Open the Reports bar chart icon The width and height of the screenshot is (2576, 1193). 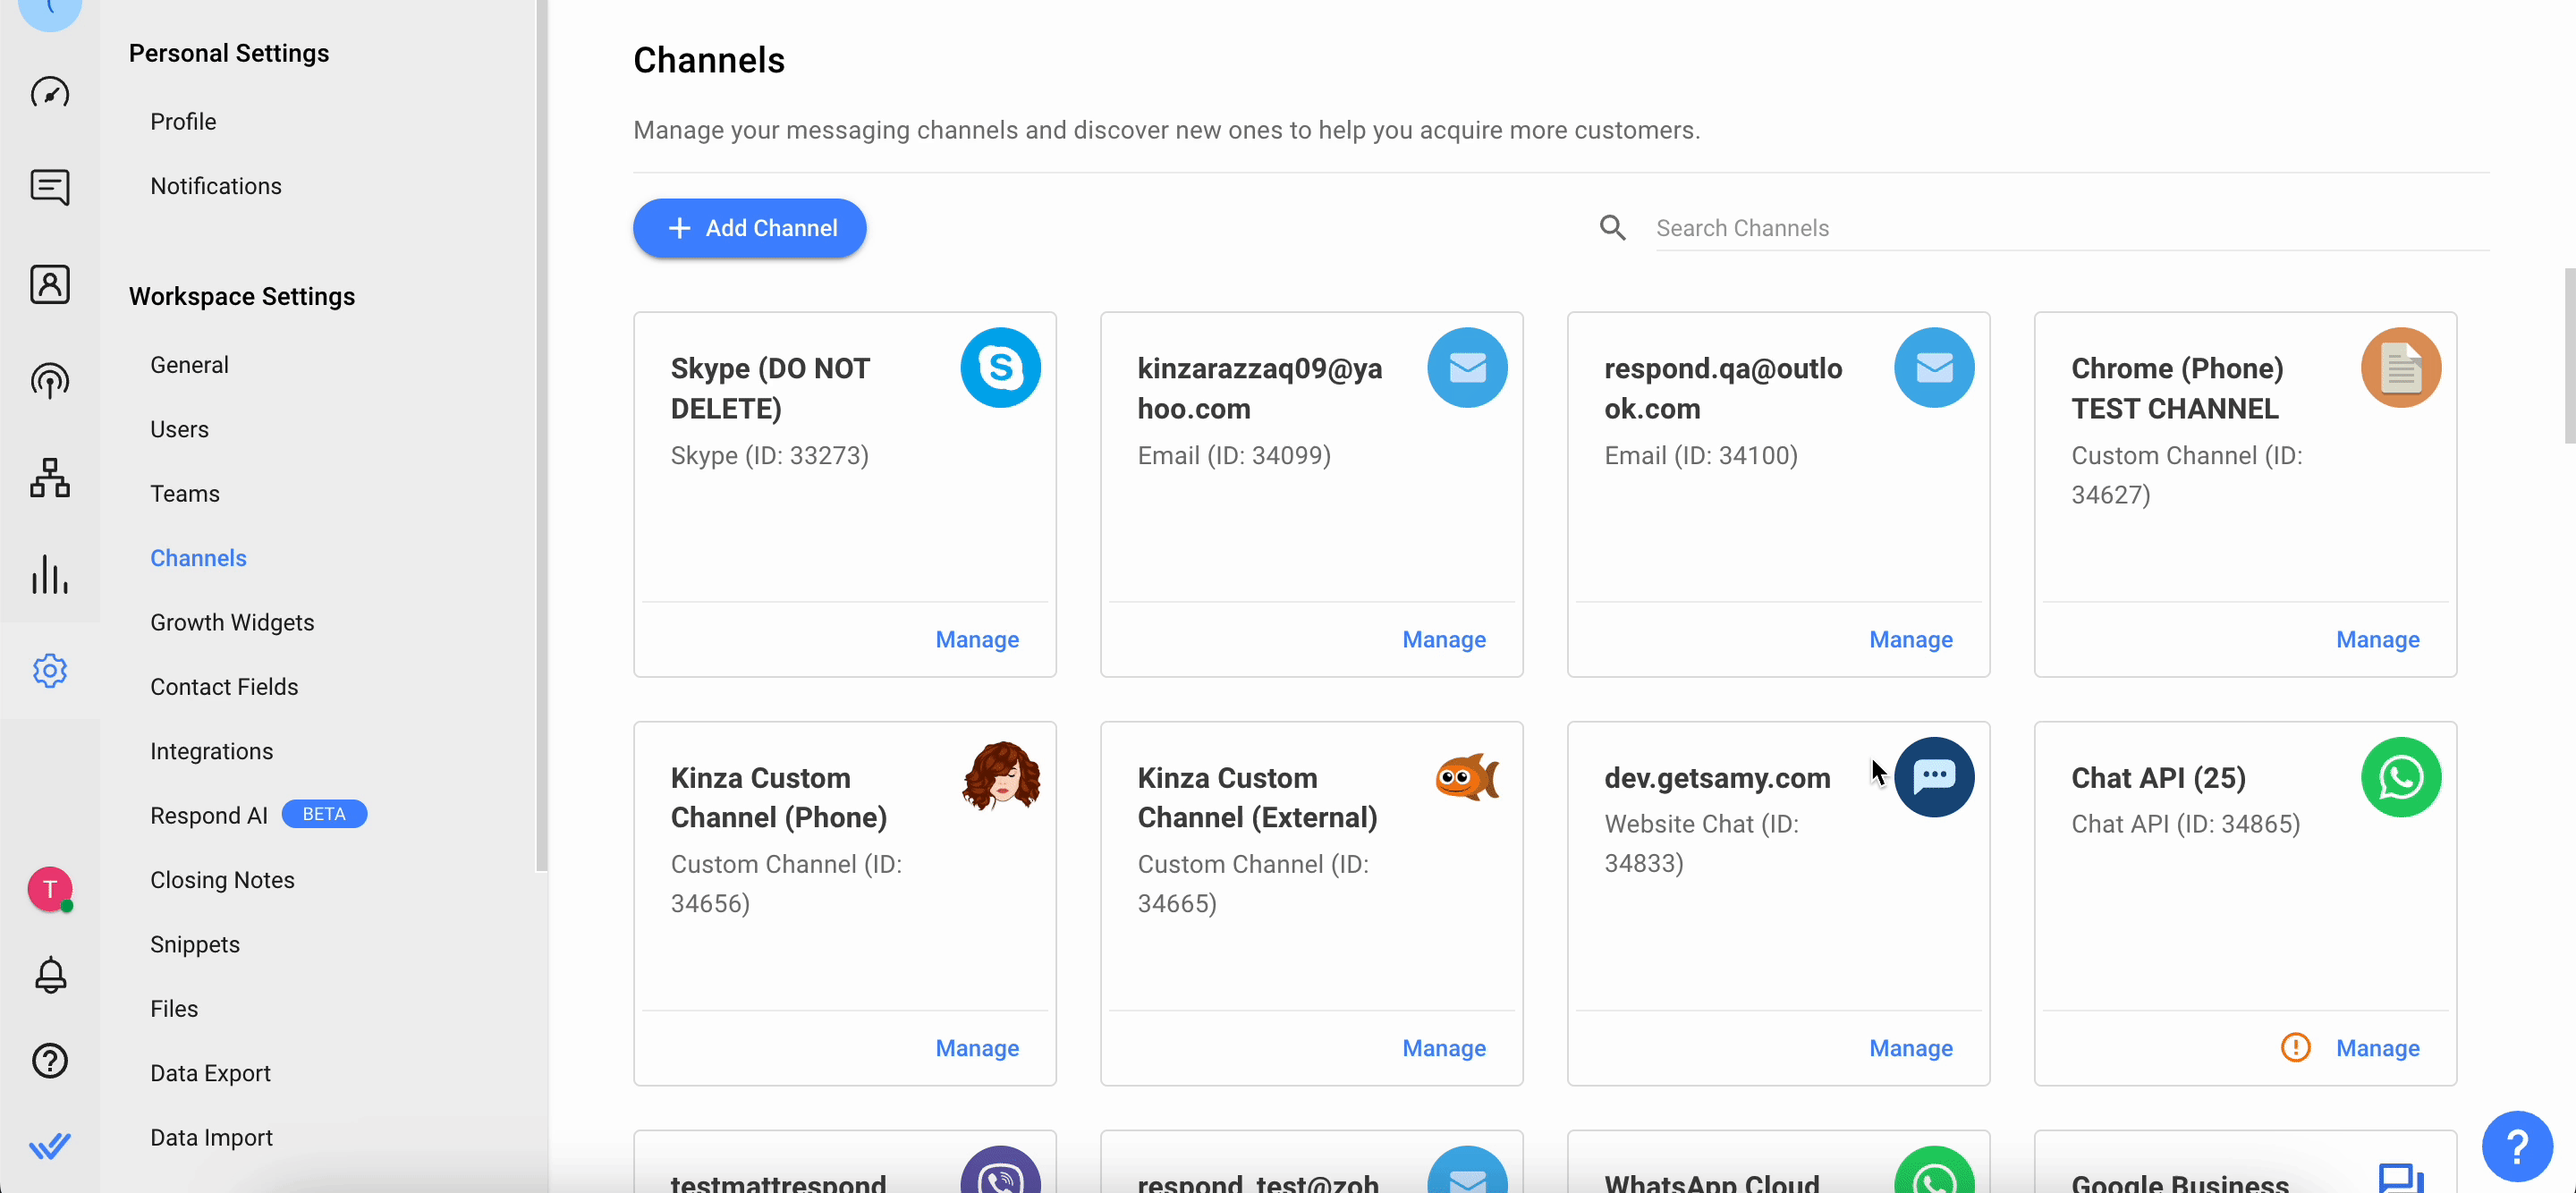pos(50,574)
